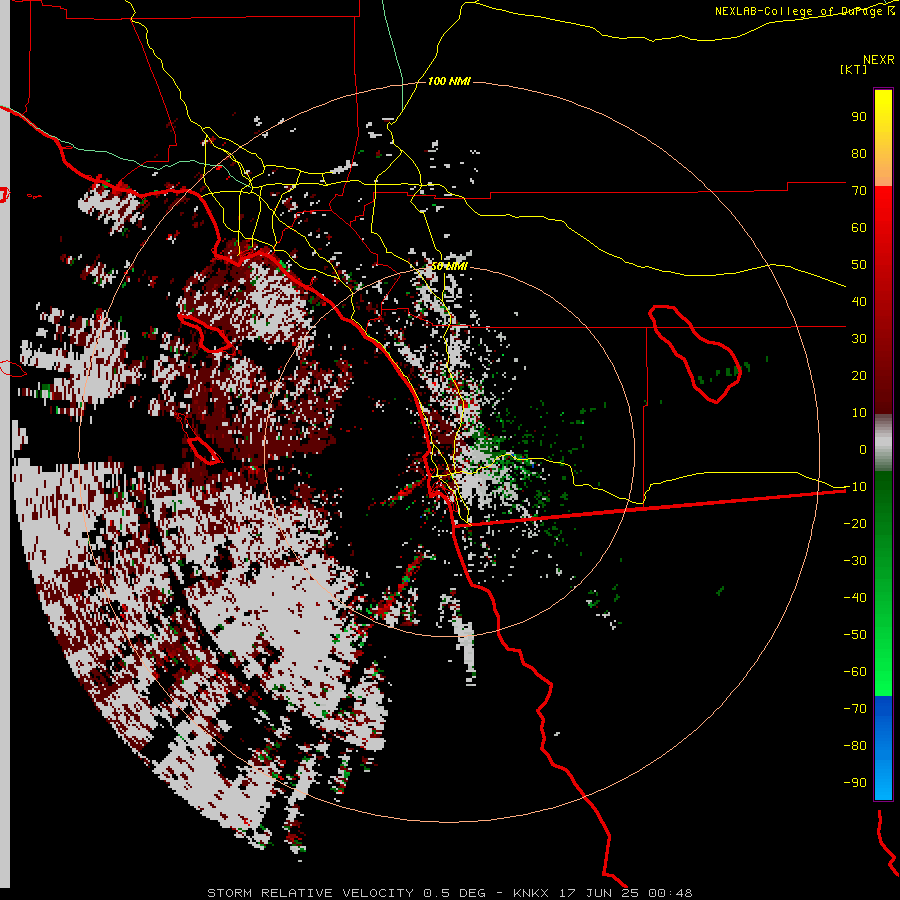
Task: Click the 10 value on the color scale
Action: [859, 413]
